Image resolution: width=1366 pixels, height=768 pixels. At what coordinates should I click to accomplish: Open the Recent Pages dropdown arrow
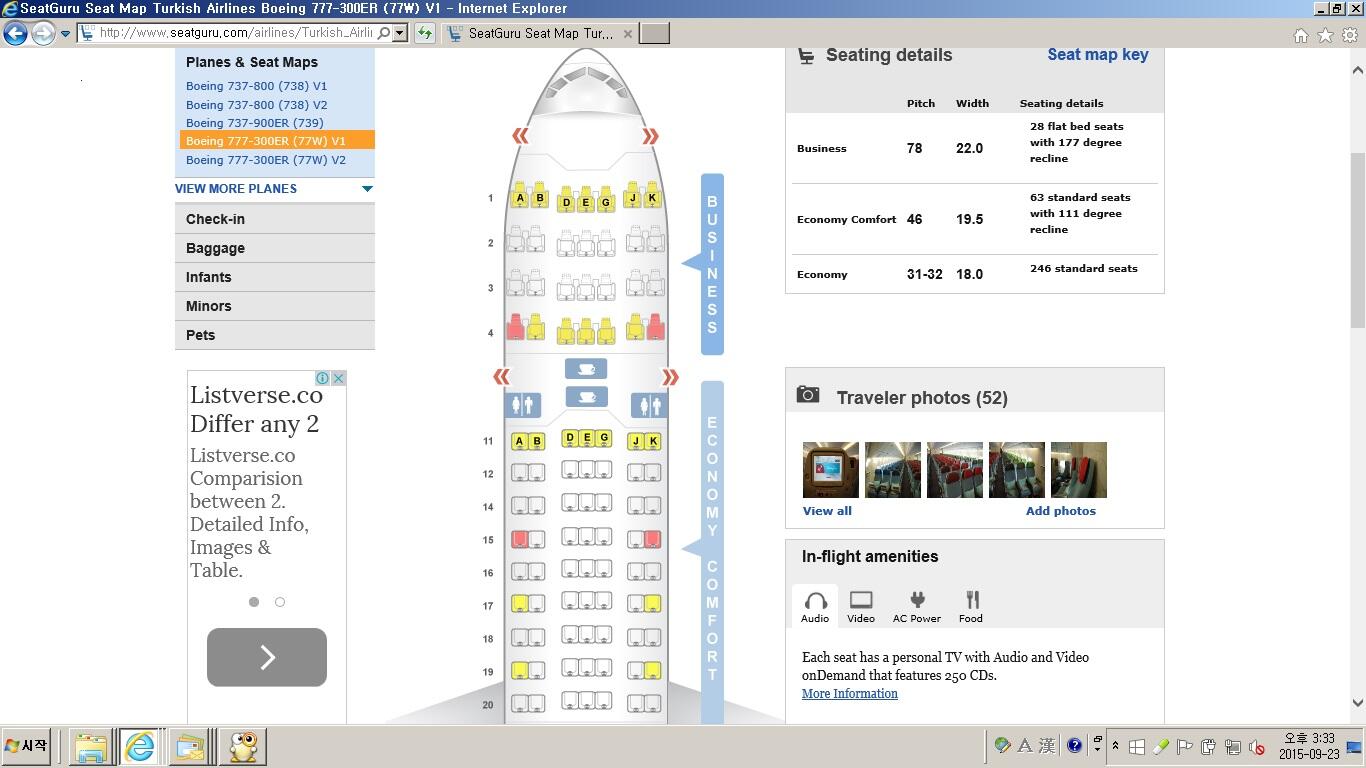click(x=66, y=34)
